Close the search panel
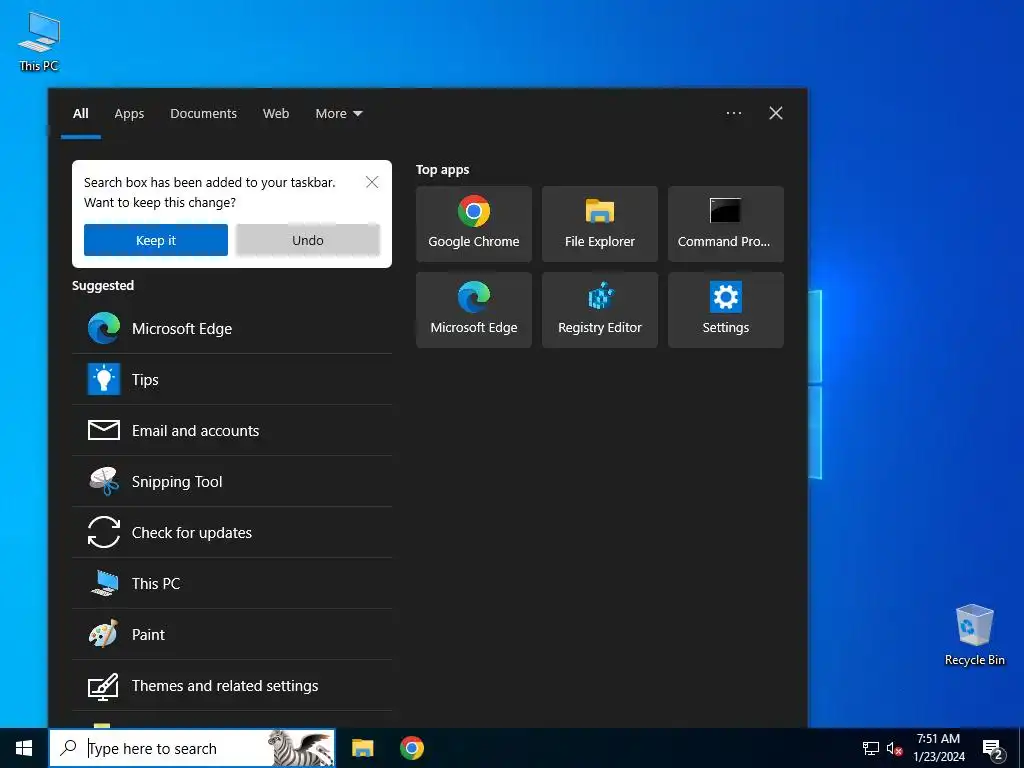Viewport: 1024px width, 768px height. click(775, 113)
